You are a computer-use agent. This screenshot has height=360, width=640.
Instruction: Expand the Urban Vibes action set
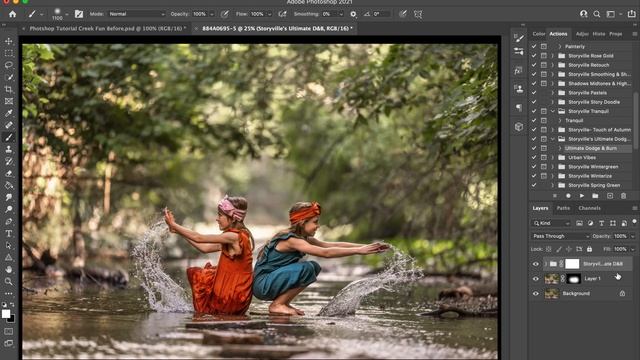[x=553, y=158]
